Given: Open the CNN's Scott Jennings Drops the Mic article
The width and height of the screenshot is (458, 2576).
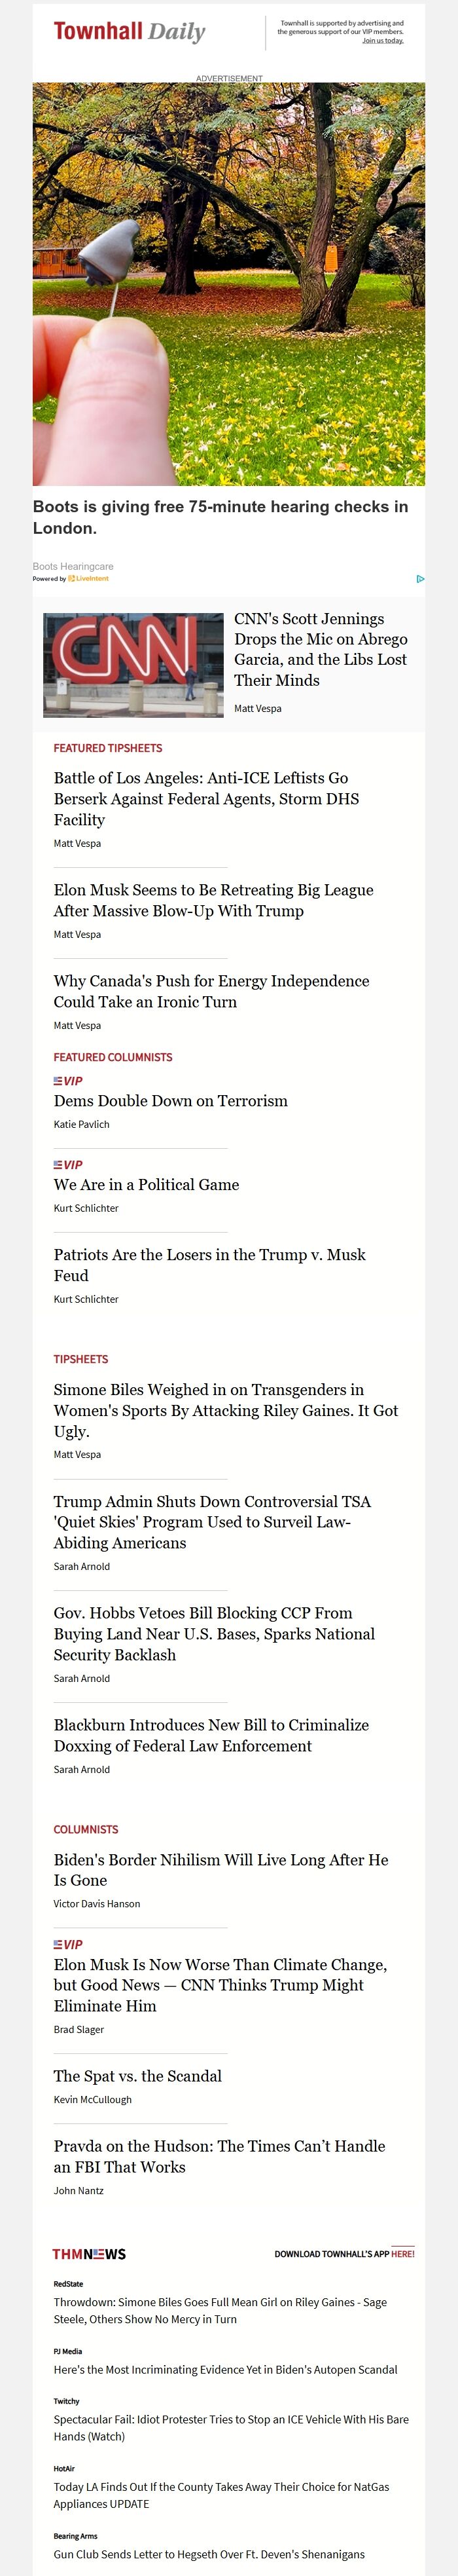Looking at the screenshot, I should click(x=321, y=649).
